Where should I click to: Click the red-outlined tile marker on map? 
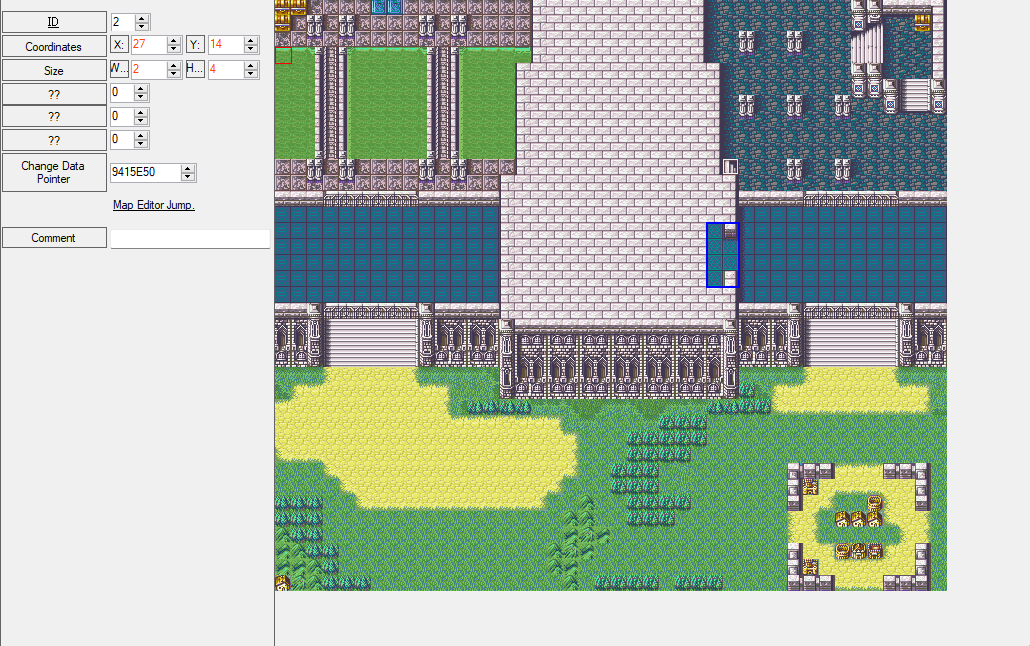click(x=283, y=55)
